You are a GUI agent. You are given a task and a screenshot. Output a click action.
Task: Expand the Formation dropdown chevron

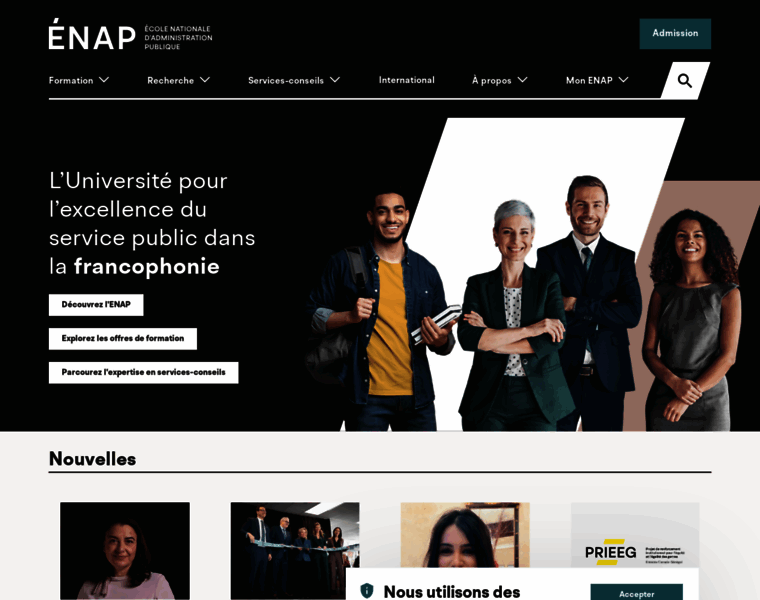(x=104, y=79)
